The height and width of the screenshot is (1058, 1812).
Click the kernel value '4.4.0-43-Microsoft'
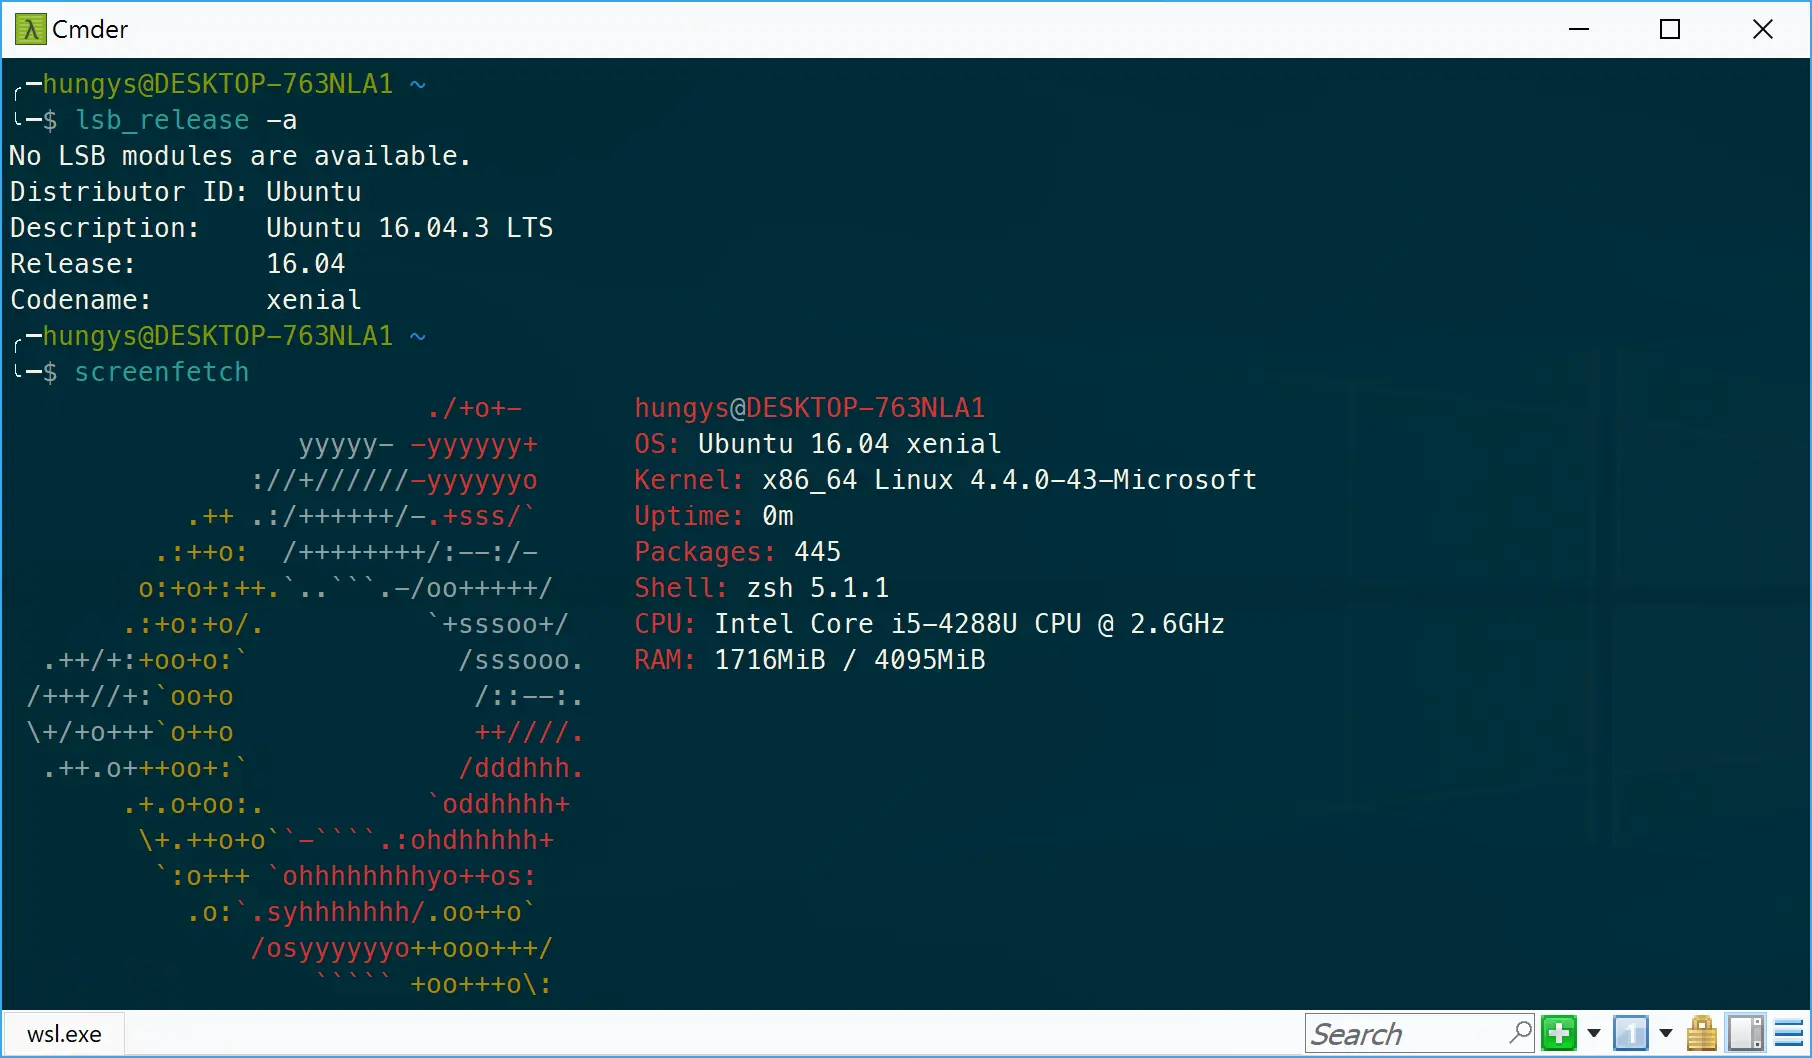click(1114, 480)
